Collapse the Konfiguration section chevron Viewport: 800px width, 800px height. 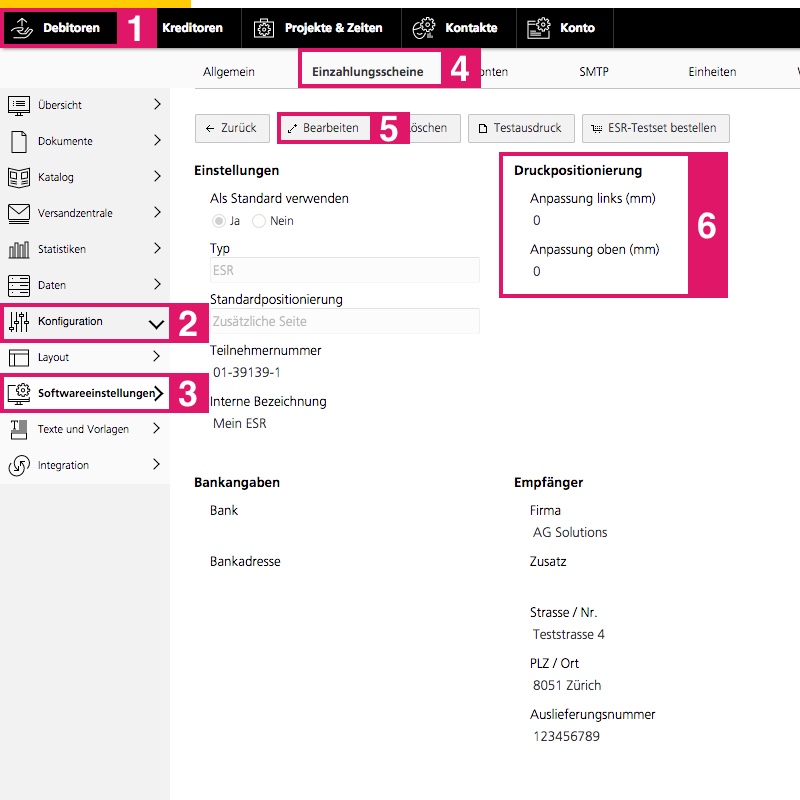pos(156,322)
